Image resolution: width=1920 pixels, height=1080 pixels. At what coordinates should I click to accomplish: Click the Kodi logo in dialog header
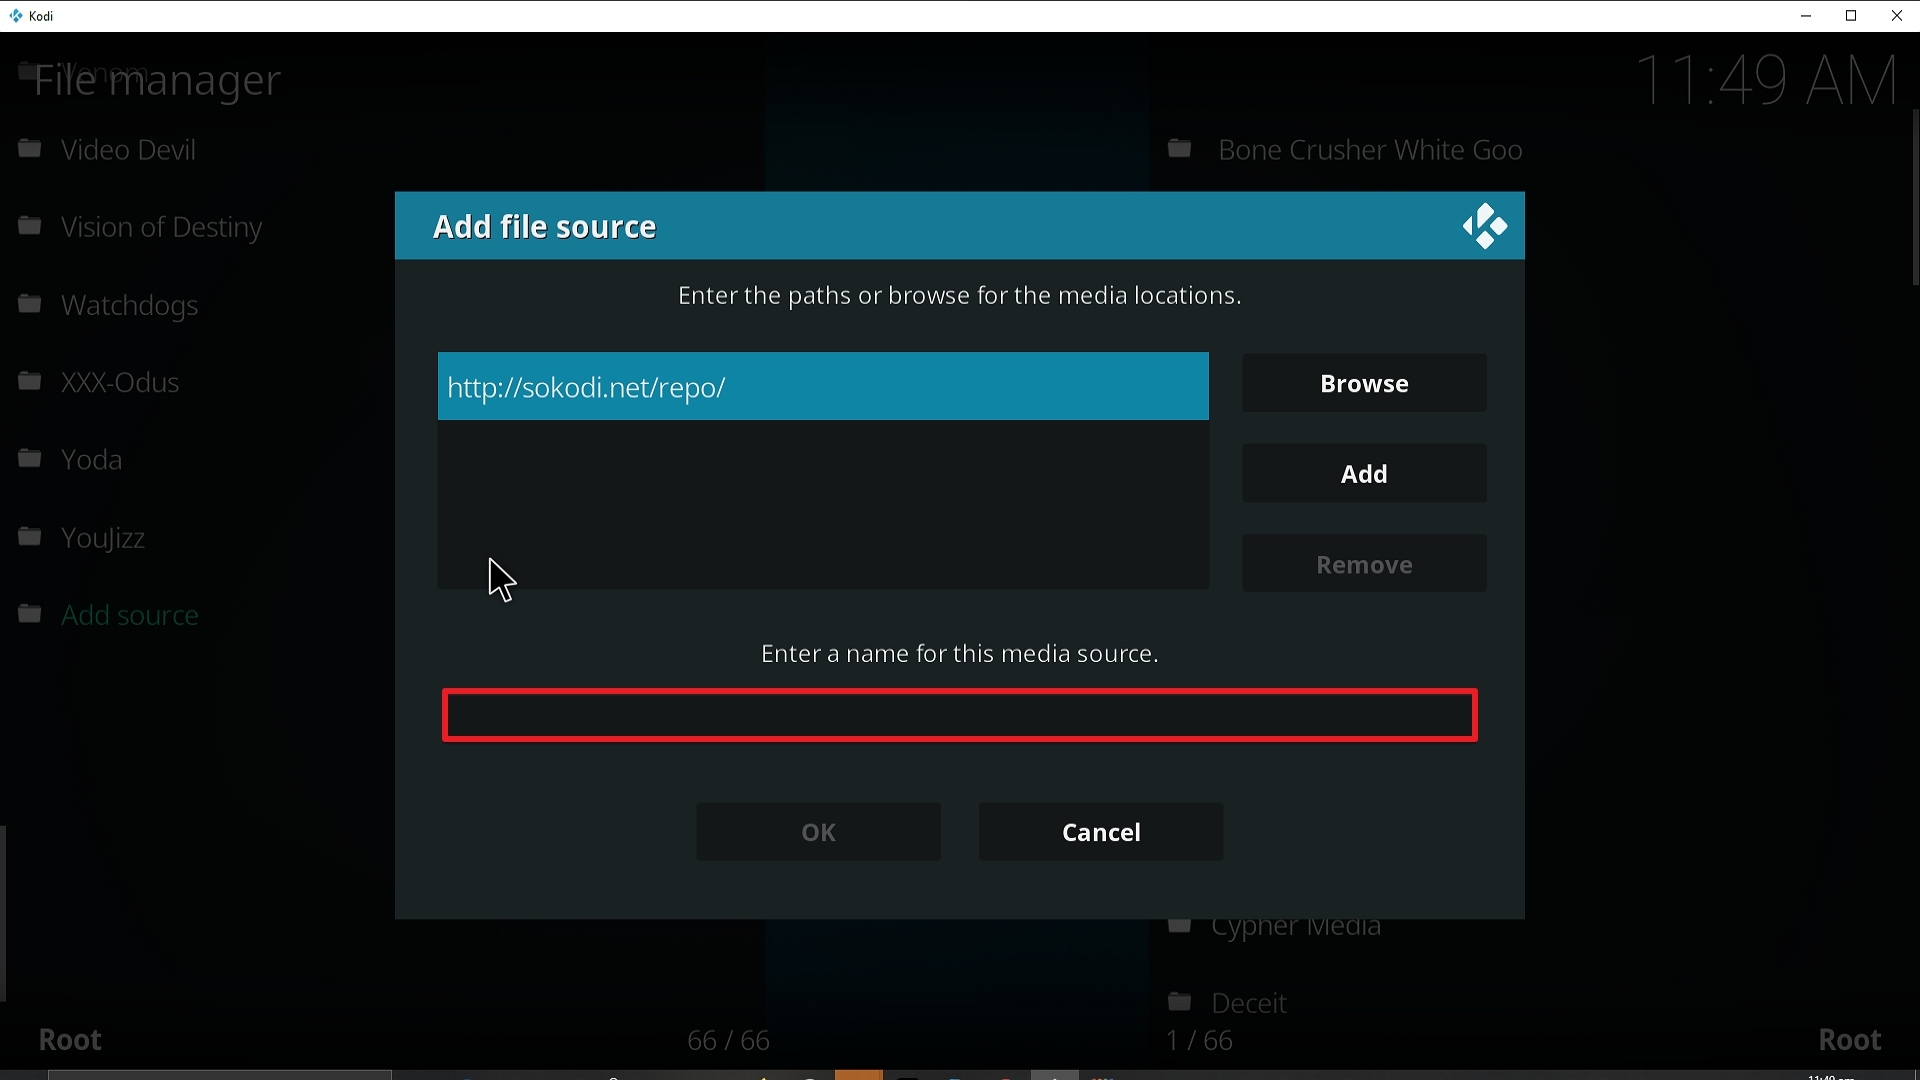point(1485,226)
